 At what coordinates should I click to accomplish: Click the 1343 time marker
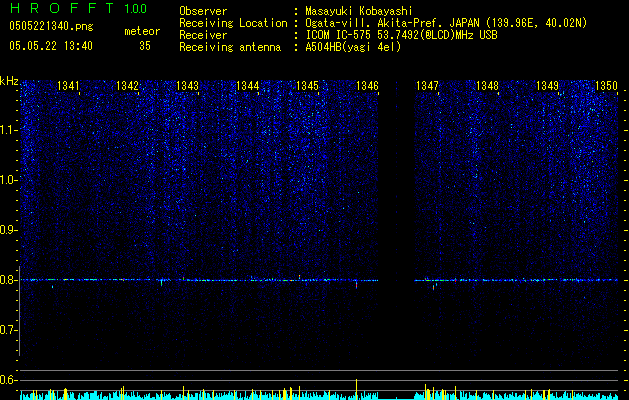[x=187, y=86]
